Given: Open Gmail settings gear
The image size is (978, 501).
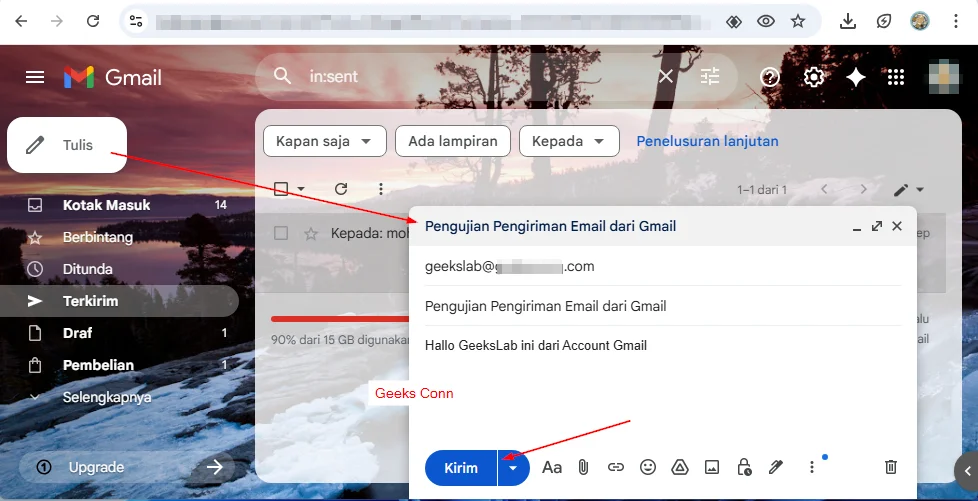Looking at the screenshot, I should pyautogui.click(x=813, y=77).
